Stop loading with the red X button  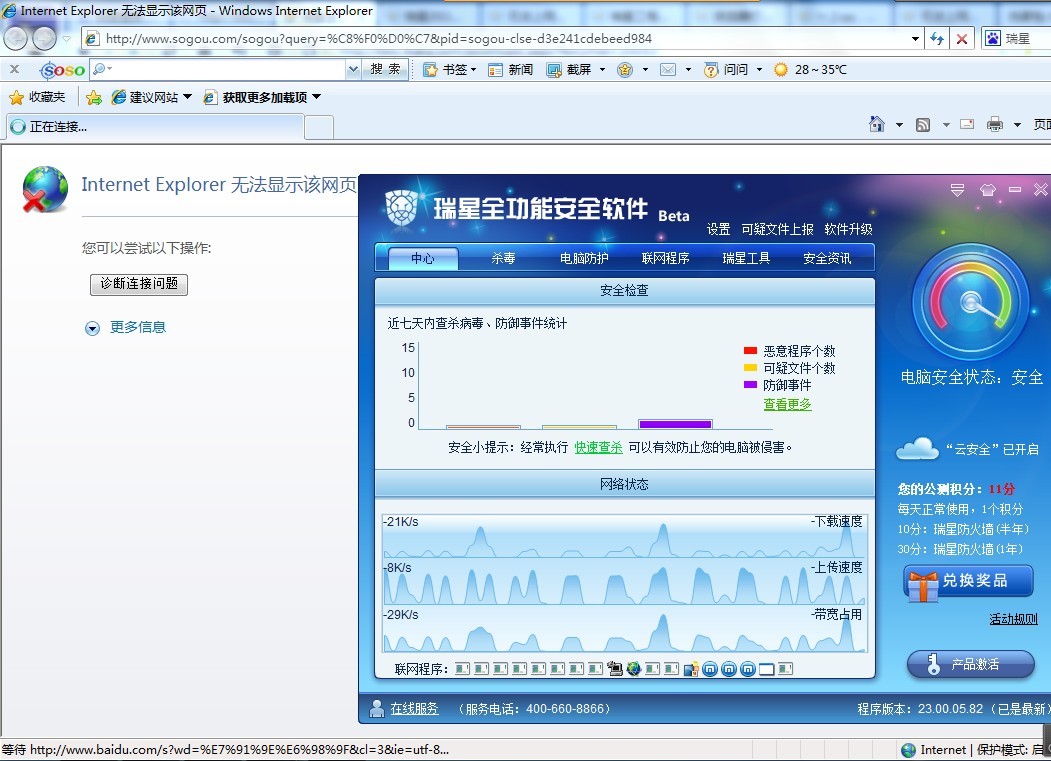pyautogui.click(x=961, y=39)
